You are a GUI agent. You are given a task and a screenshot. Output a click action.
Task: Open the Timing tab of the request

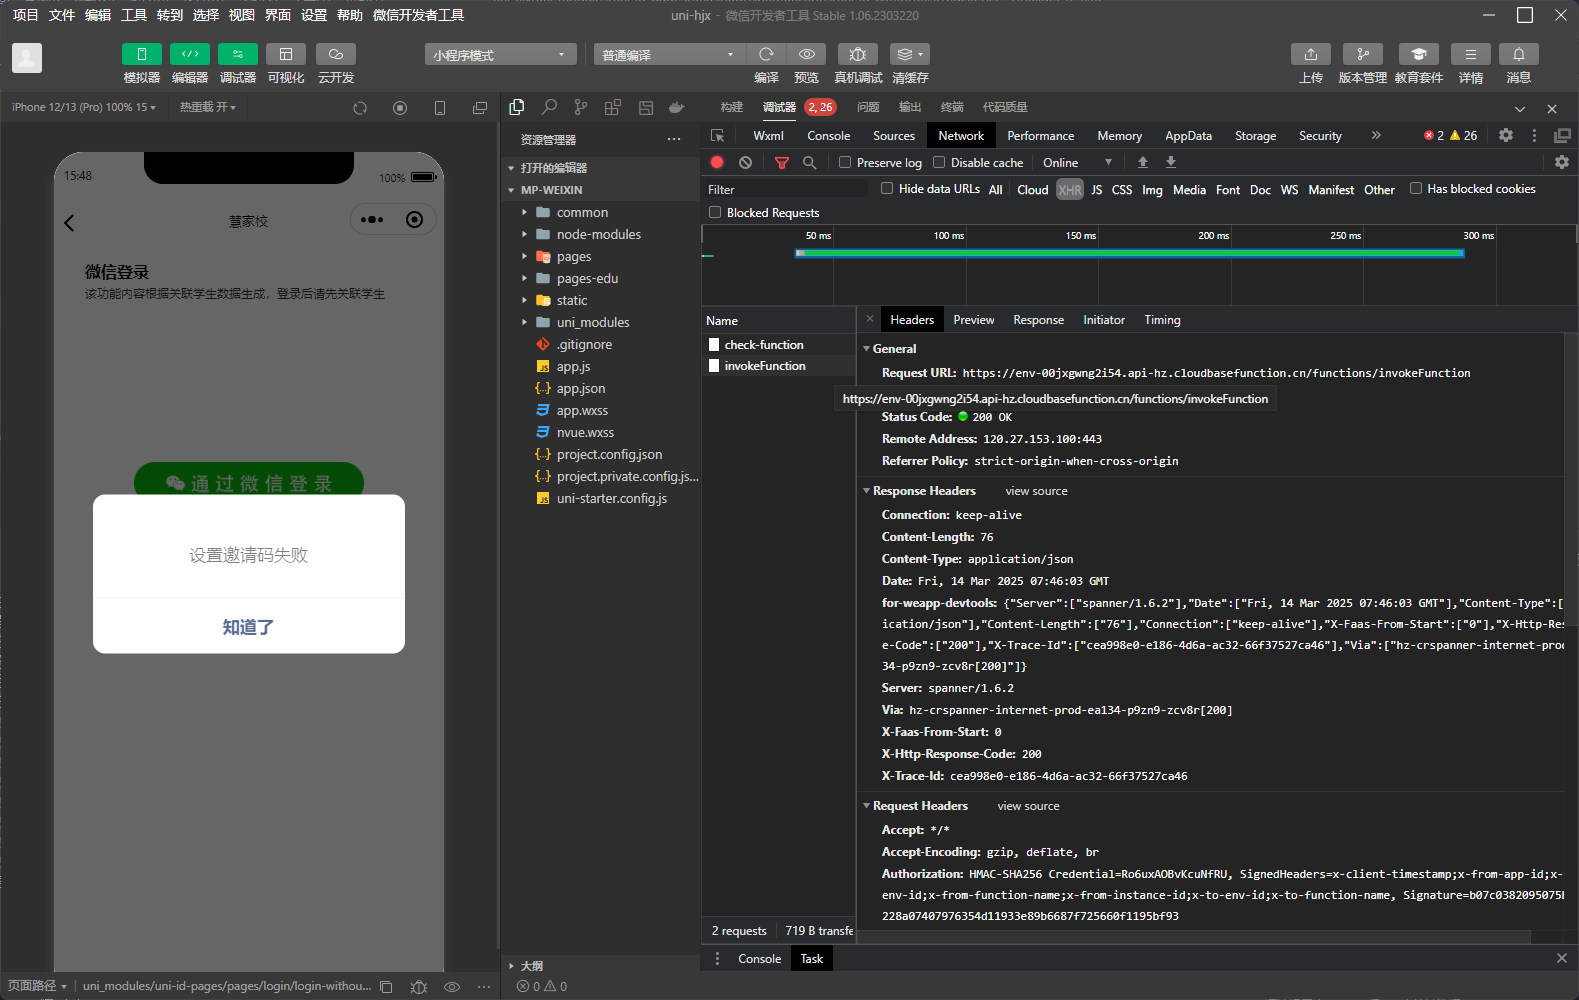(1162, 320)
